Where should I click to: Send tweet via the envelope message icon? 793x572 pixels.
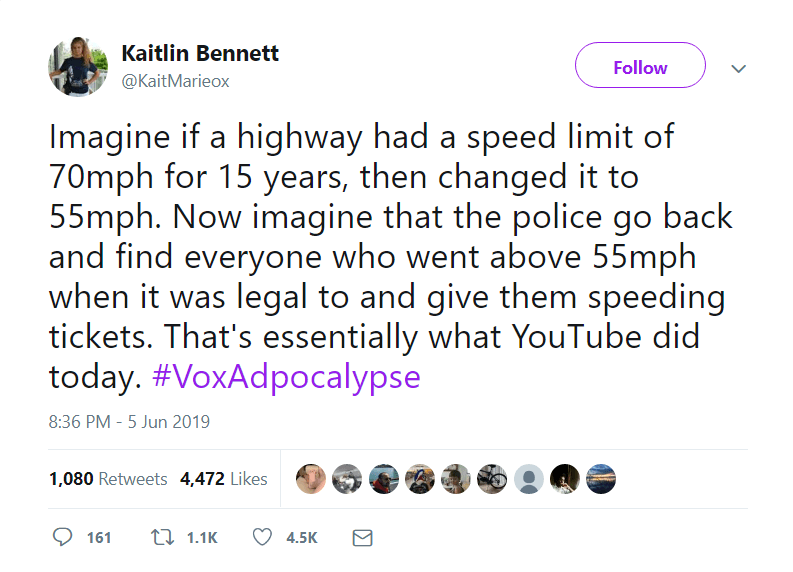tap(363, 538)
